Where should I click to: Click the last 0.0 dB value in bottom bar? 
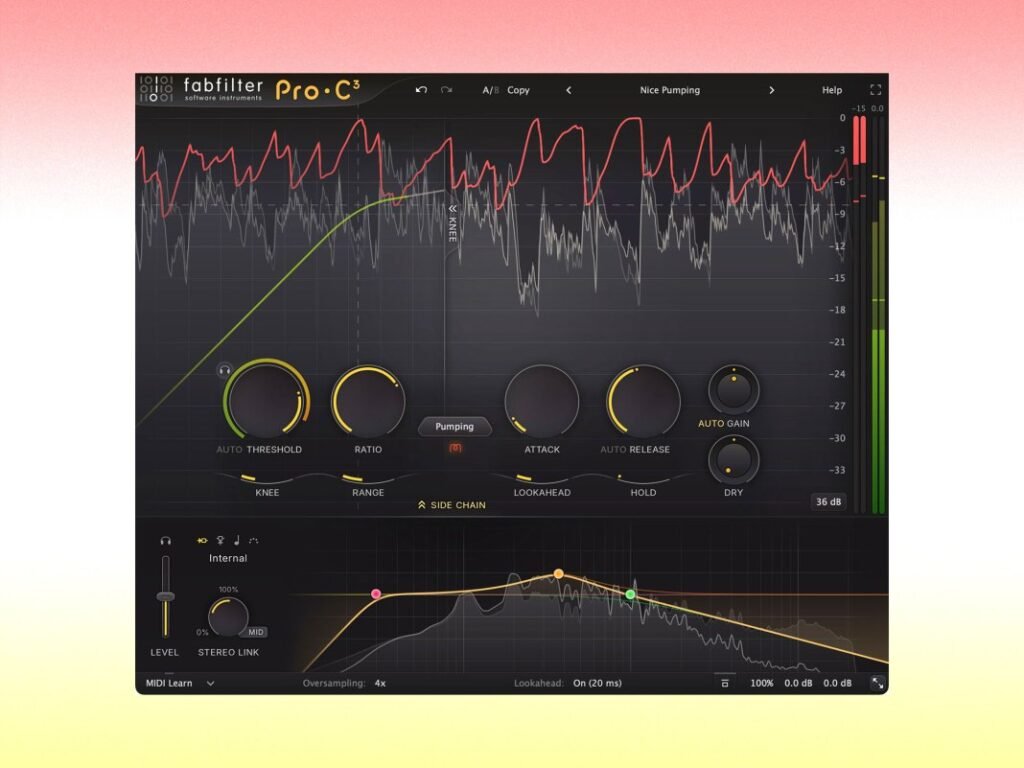(x=837, y=683)
